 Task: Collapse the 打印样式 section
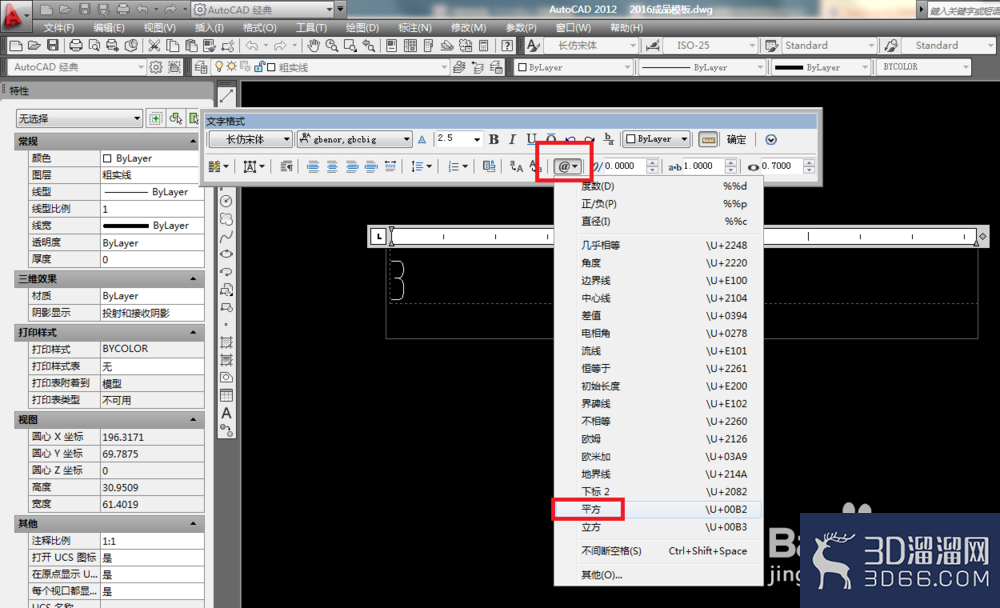[x=193, y=332]
